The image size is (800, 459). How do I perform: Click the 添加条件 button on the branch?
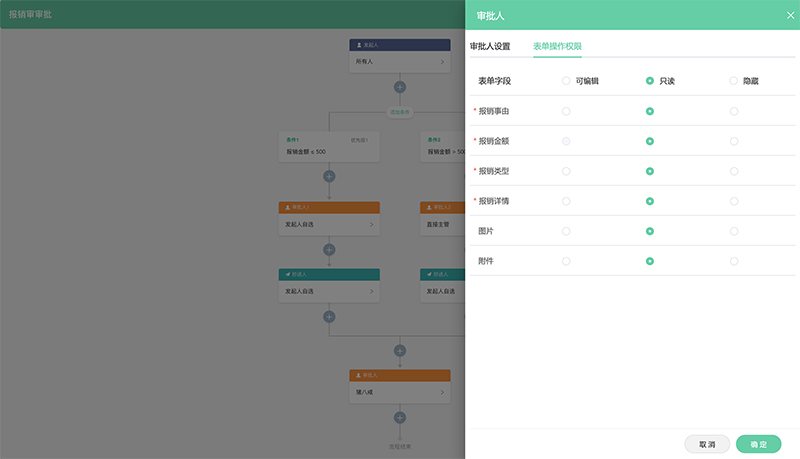400,112
